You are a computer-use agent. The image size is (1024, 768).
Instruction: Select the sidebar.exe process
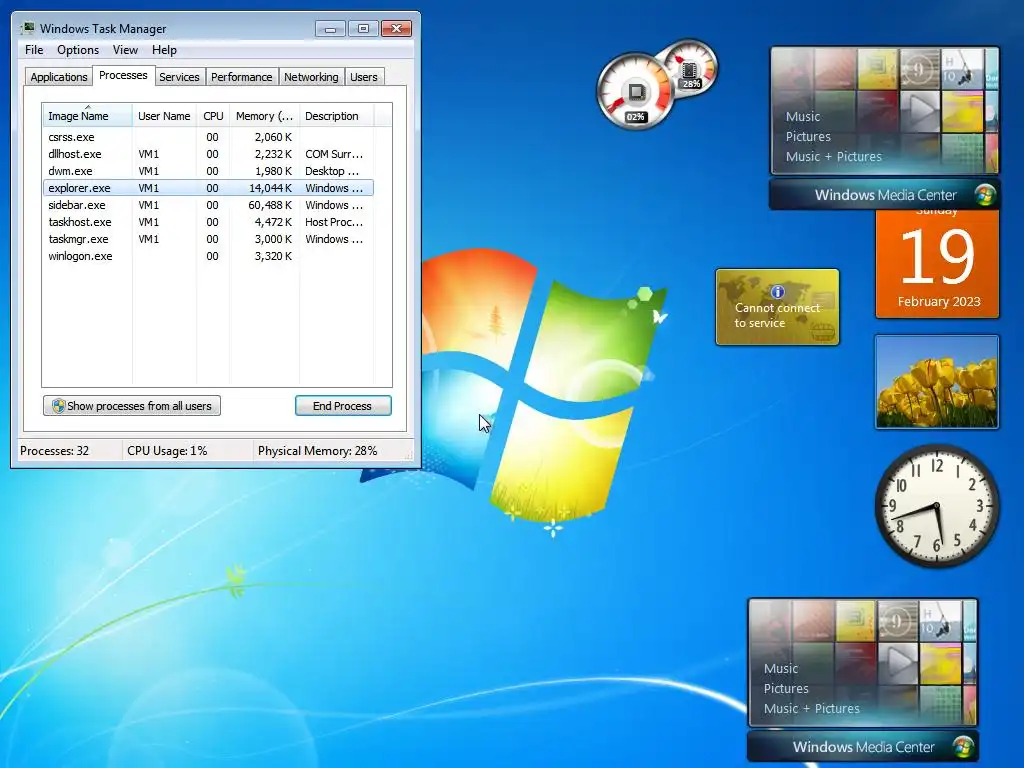click(208, 205)
